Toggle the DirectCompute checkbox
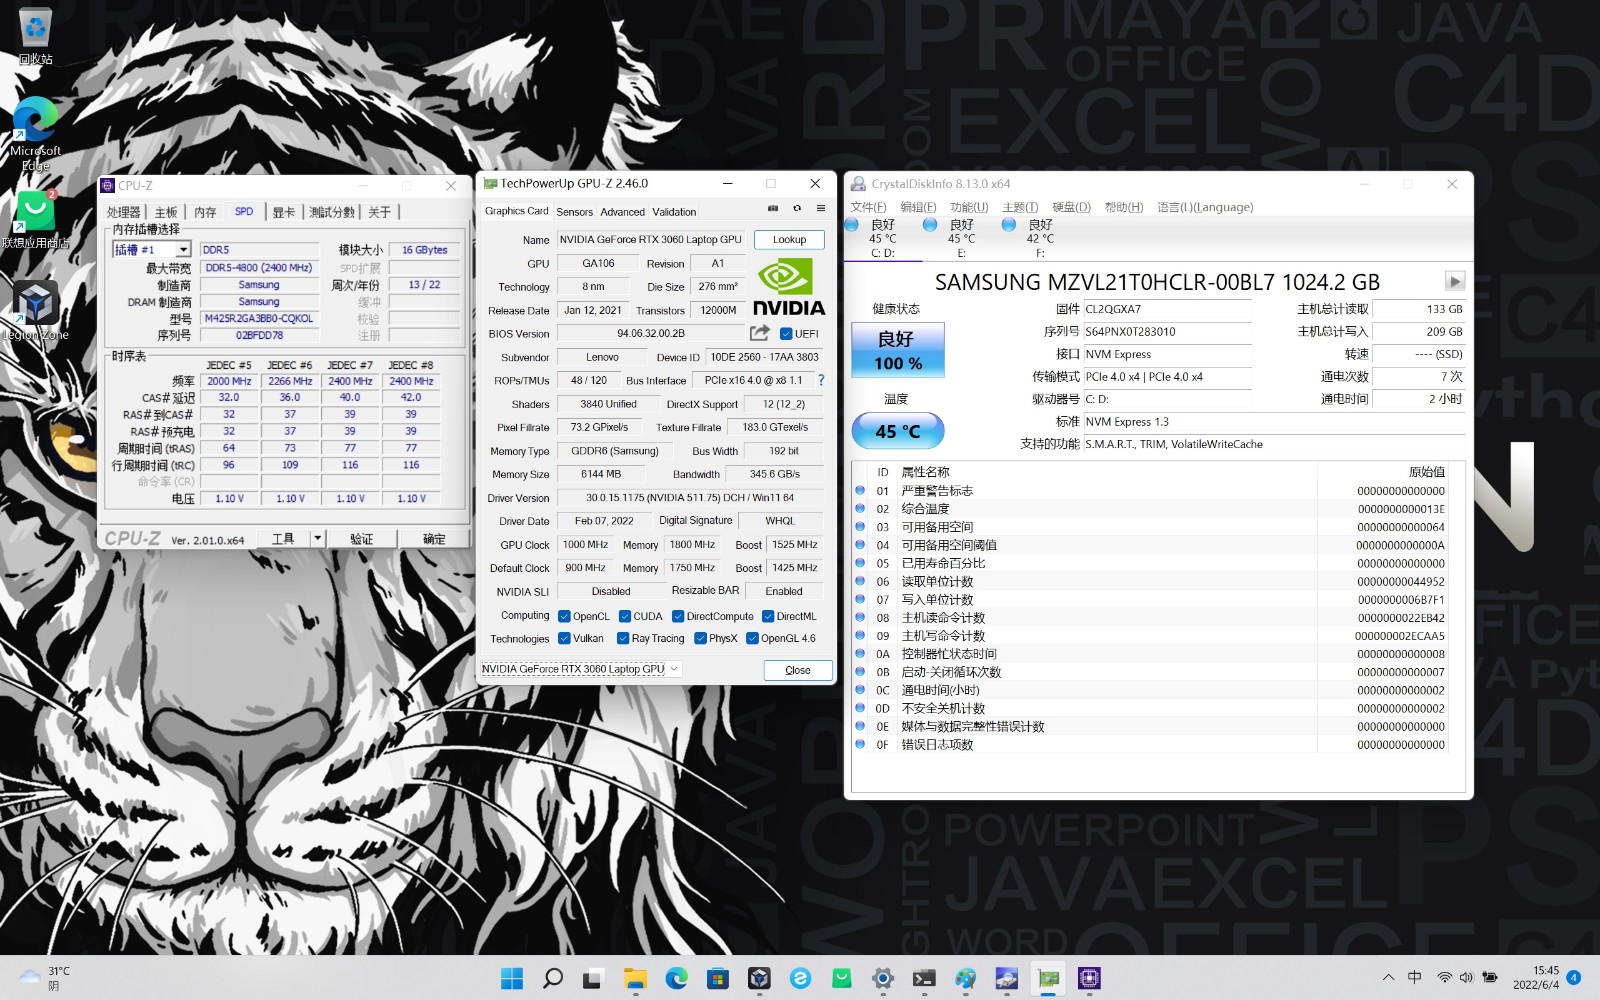Screen dimensions: 1600x1000 tap(678, 616)
